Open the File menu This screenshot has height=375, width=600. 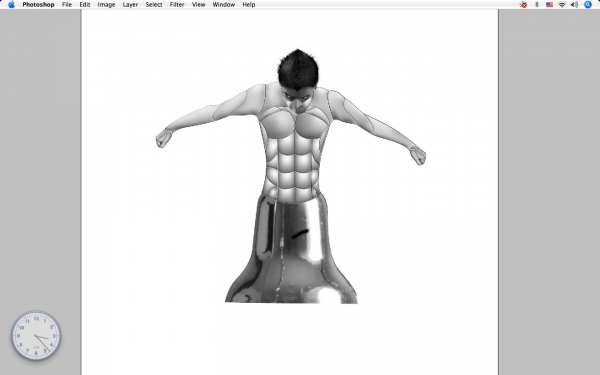[67, 5]
